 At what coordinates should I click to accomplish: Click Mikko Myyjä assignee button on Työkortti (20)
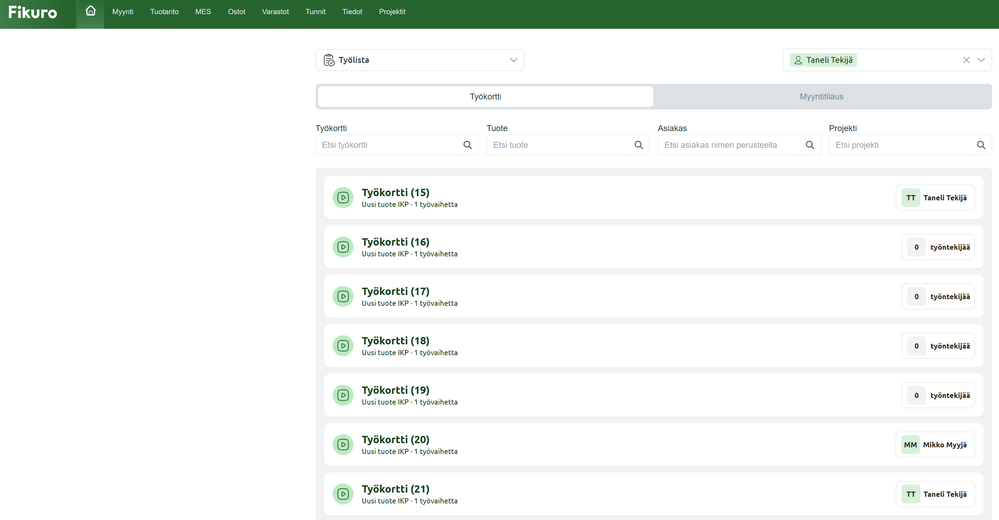tap(935, 445)
